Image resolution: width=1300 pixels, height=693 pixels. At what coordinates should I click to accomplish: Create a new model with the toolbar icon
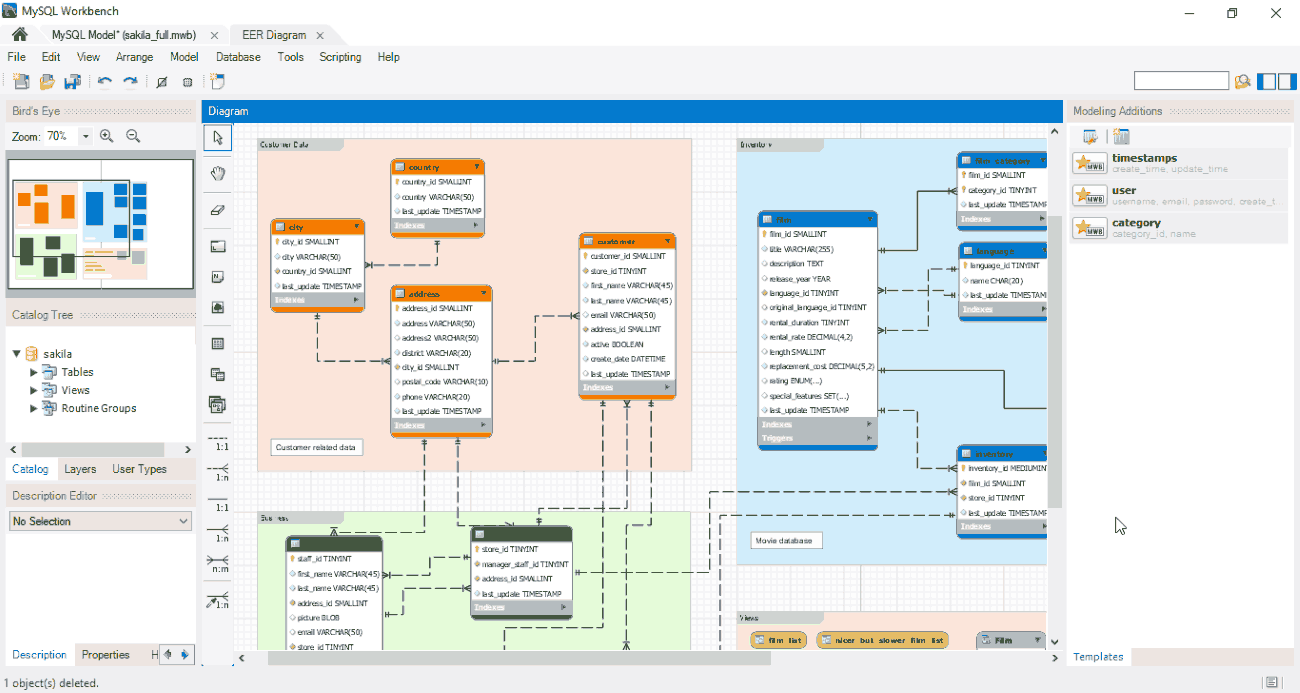point(21,82)
